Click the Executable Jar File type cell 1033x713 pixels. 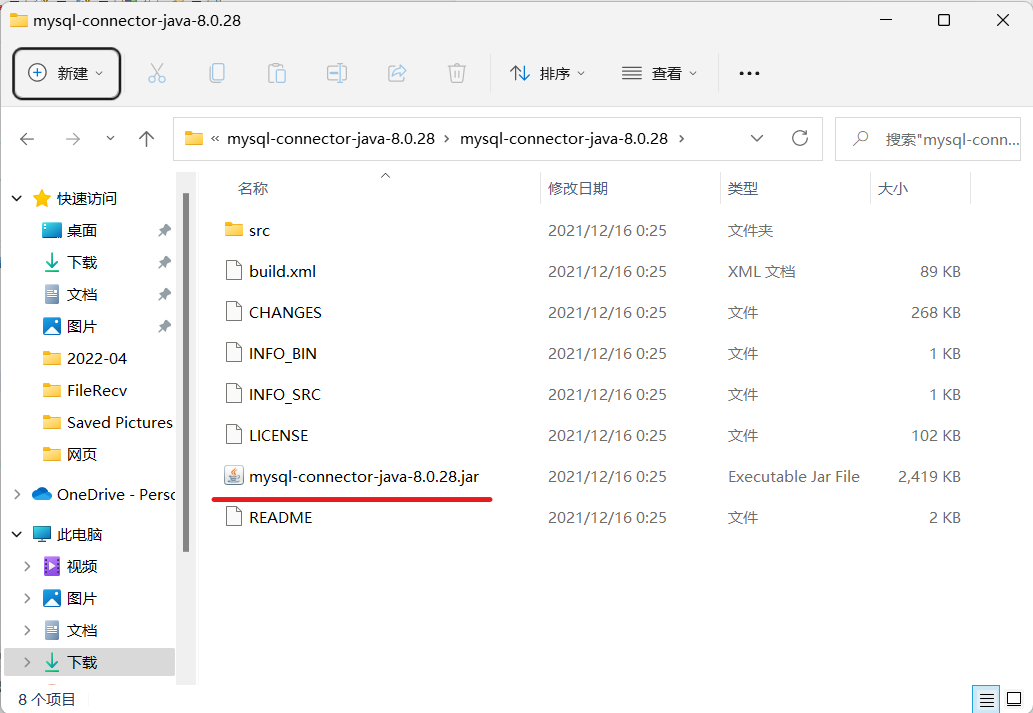794,476
